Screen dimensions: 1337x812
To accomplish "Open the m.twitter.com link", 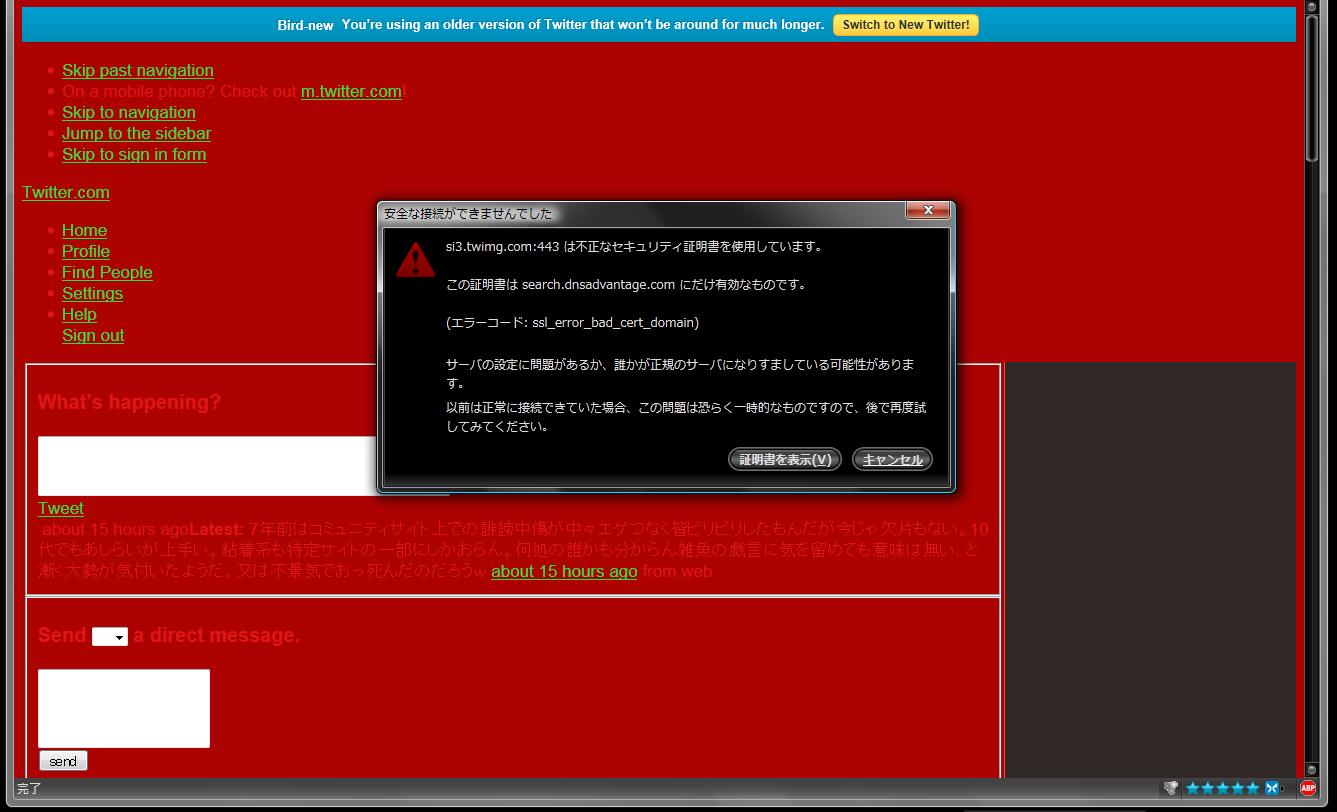I will click(351, 91).
